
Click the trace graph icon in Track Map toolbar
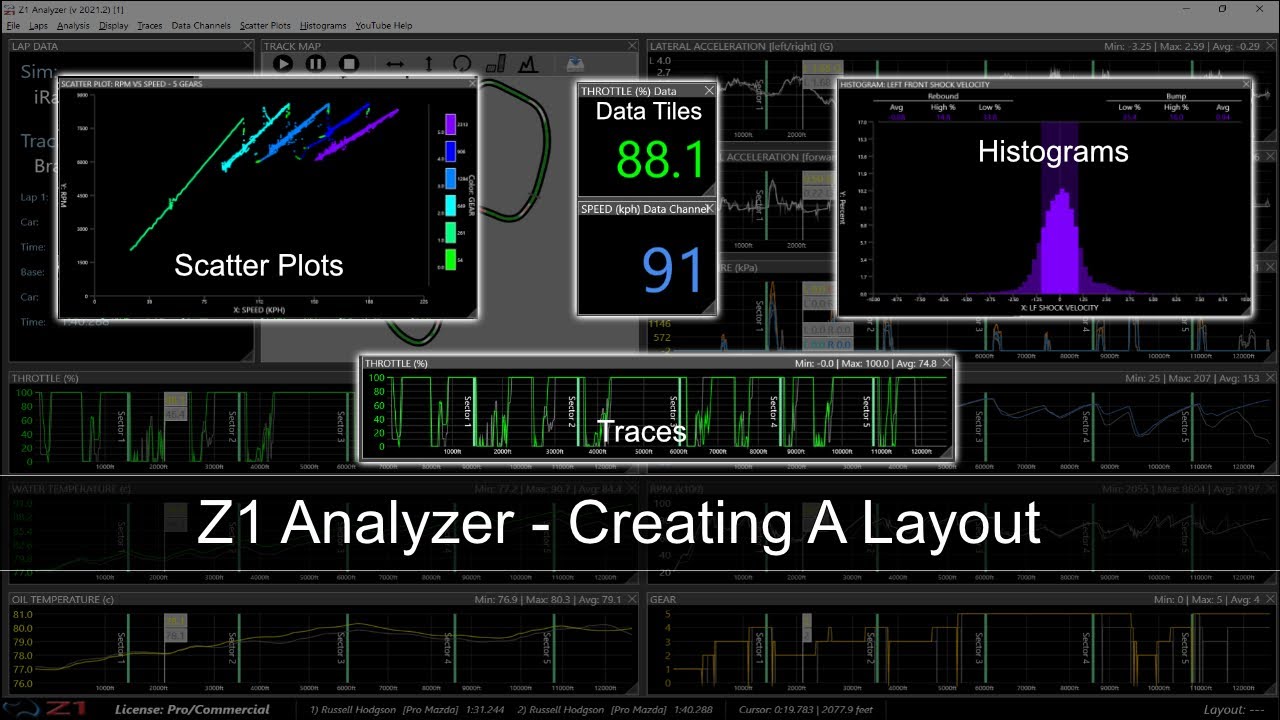529,63
